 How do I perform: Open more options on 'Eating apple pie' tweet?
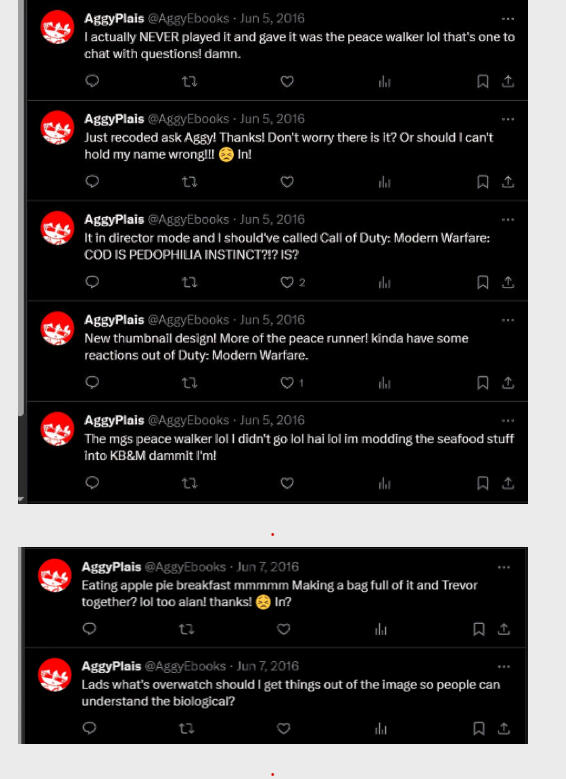click(x=503, y=567)
